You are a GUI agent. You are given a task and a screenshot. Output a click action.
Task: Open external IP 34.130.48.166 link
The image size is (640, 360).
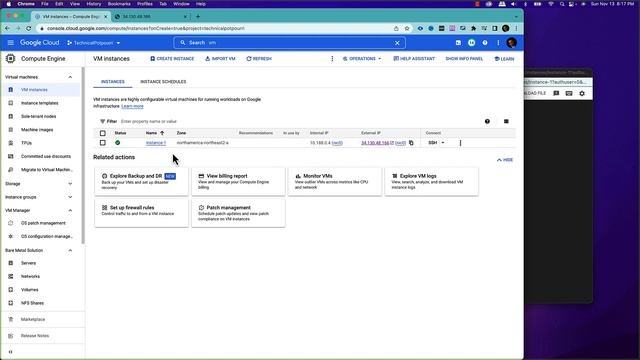coord(375,143)
